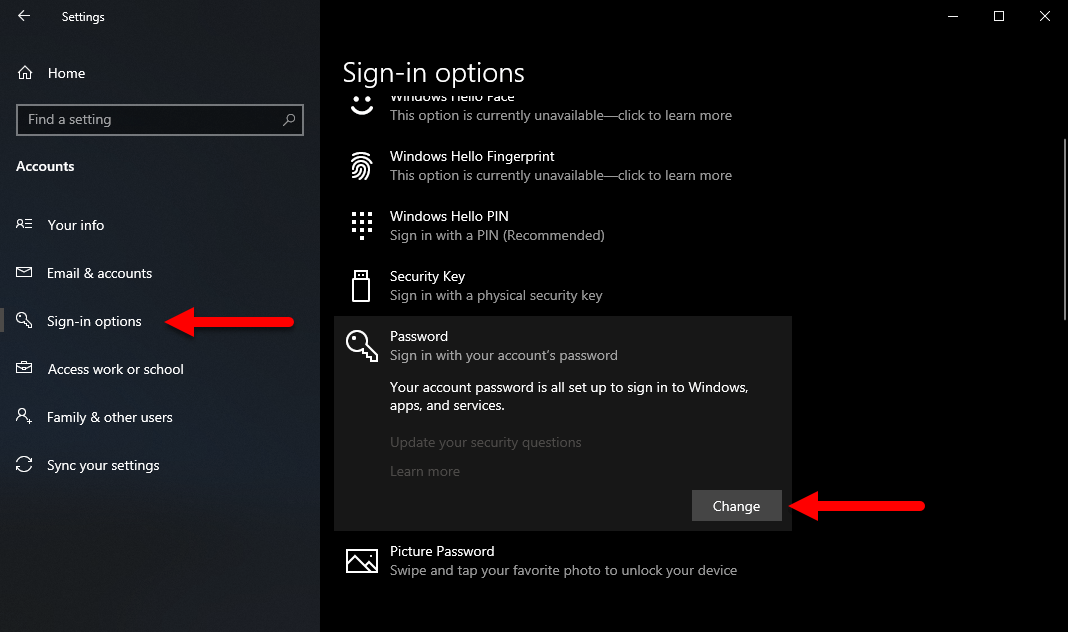
Task: Click the Security Key USB icon
Action: click(361, 285)
